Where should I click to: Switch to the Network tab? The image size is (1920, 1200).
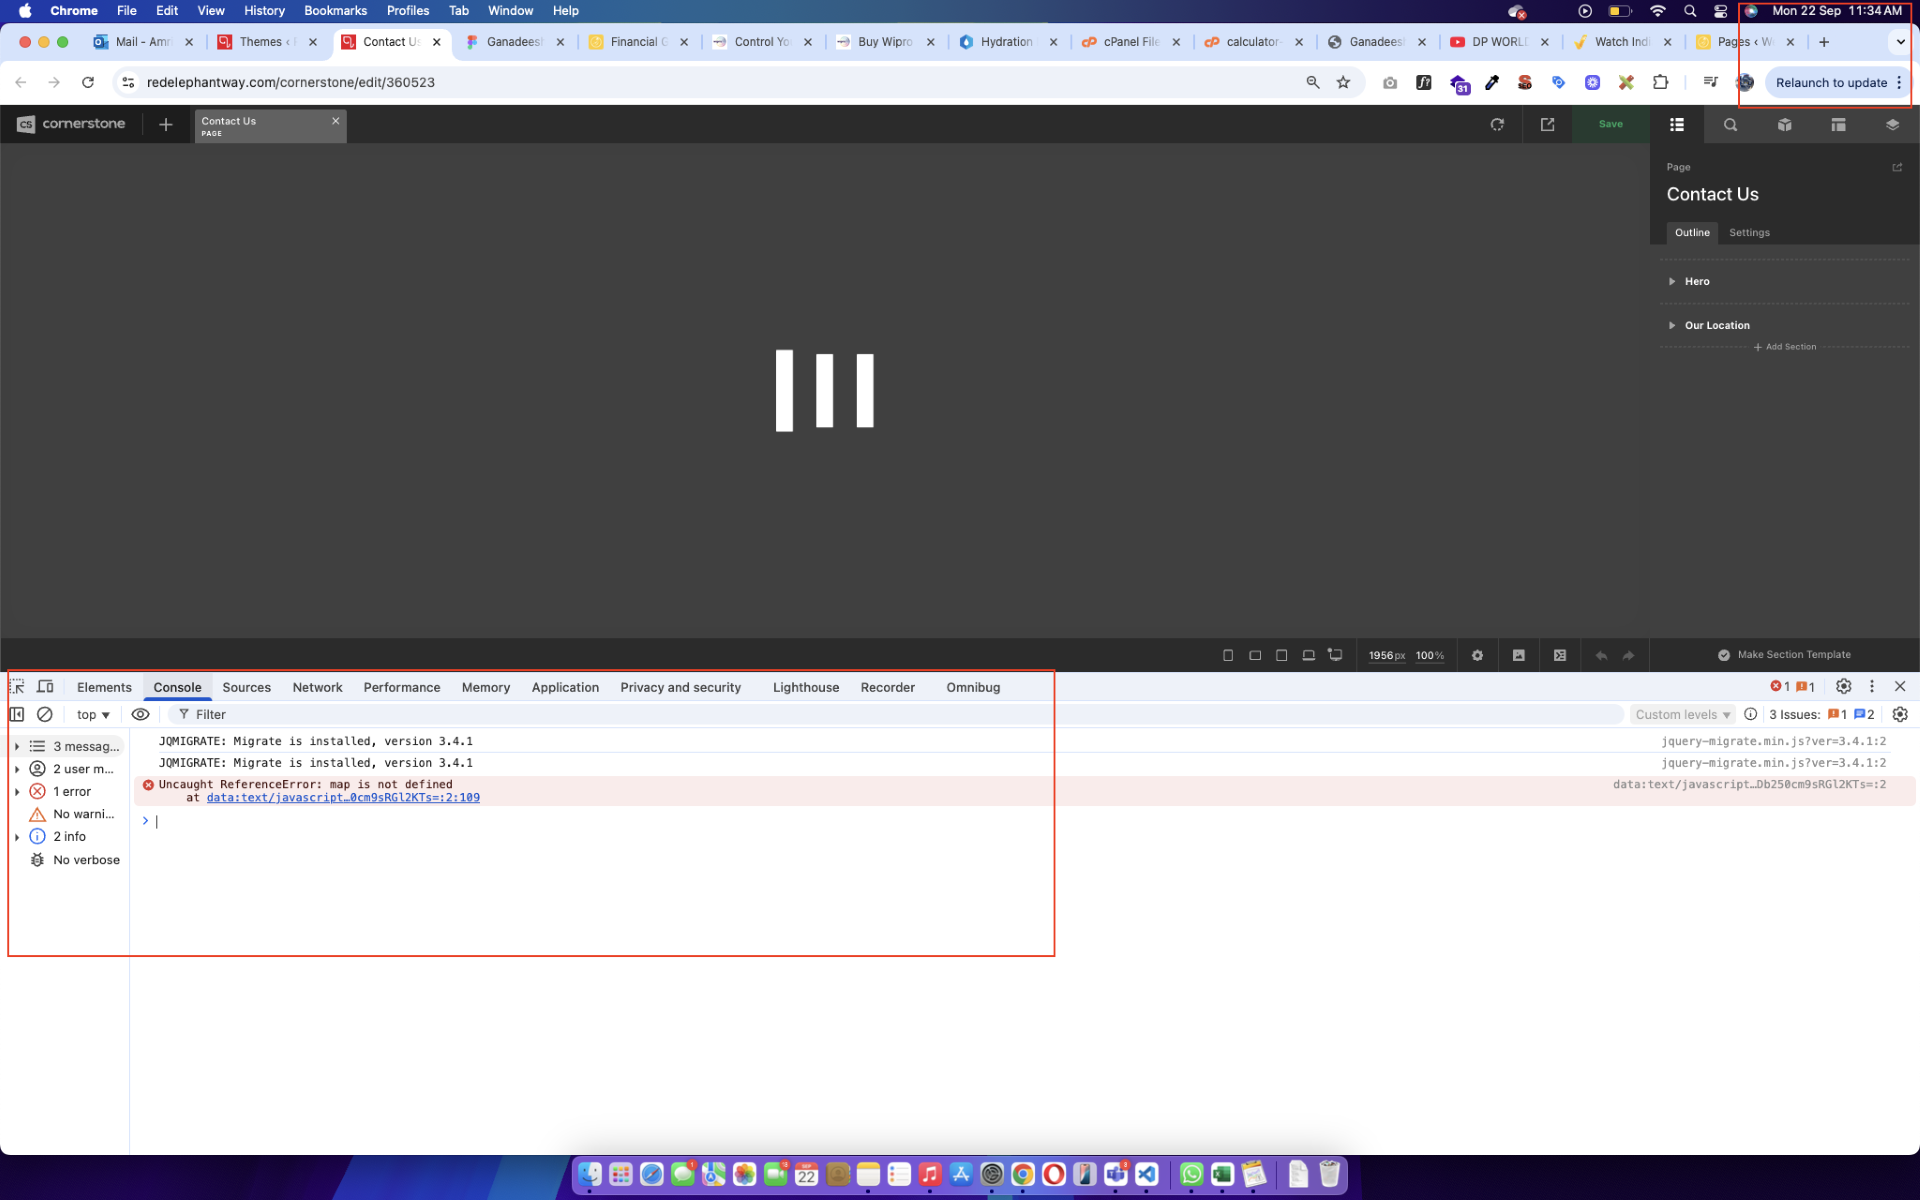click(x=317, y=687)
